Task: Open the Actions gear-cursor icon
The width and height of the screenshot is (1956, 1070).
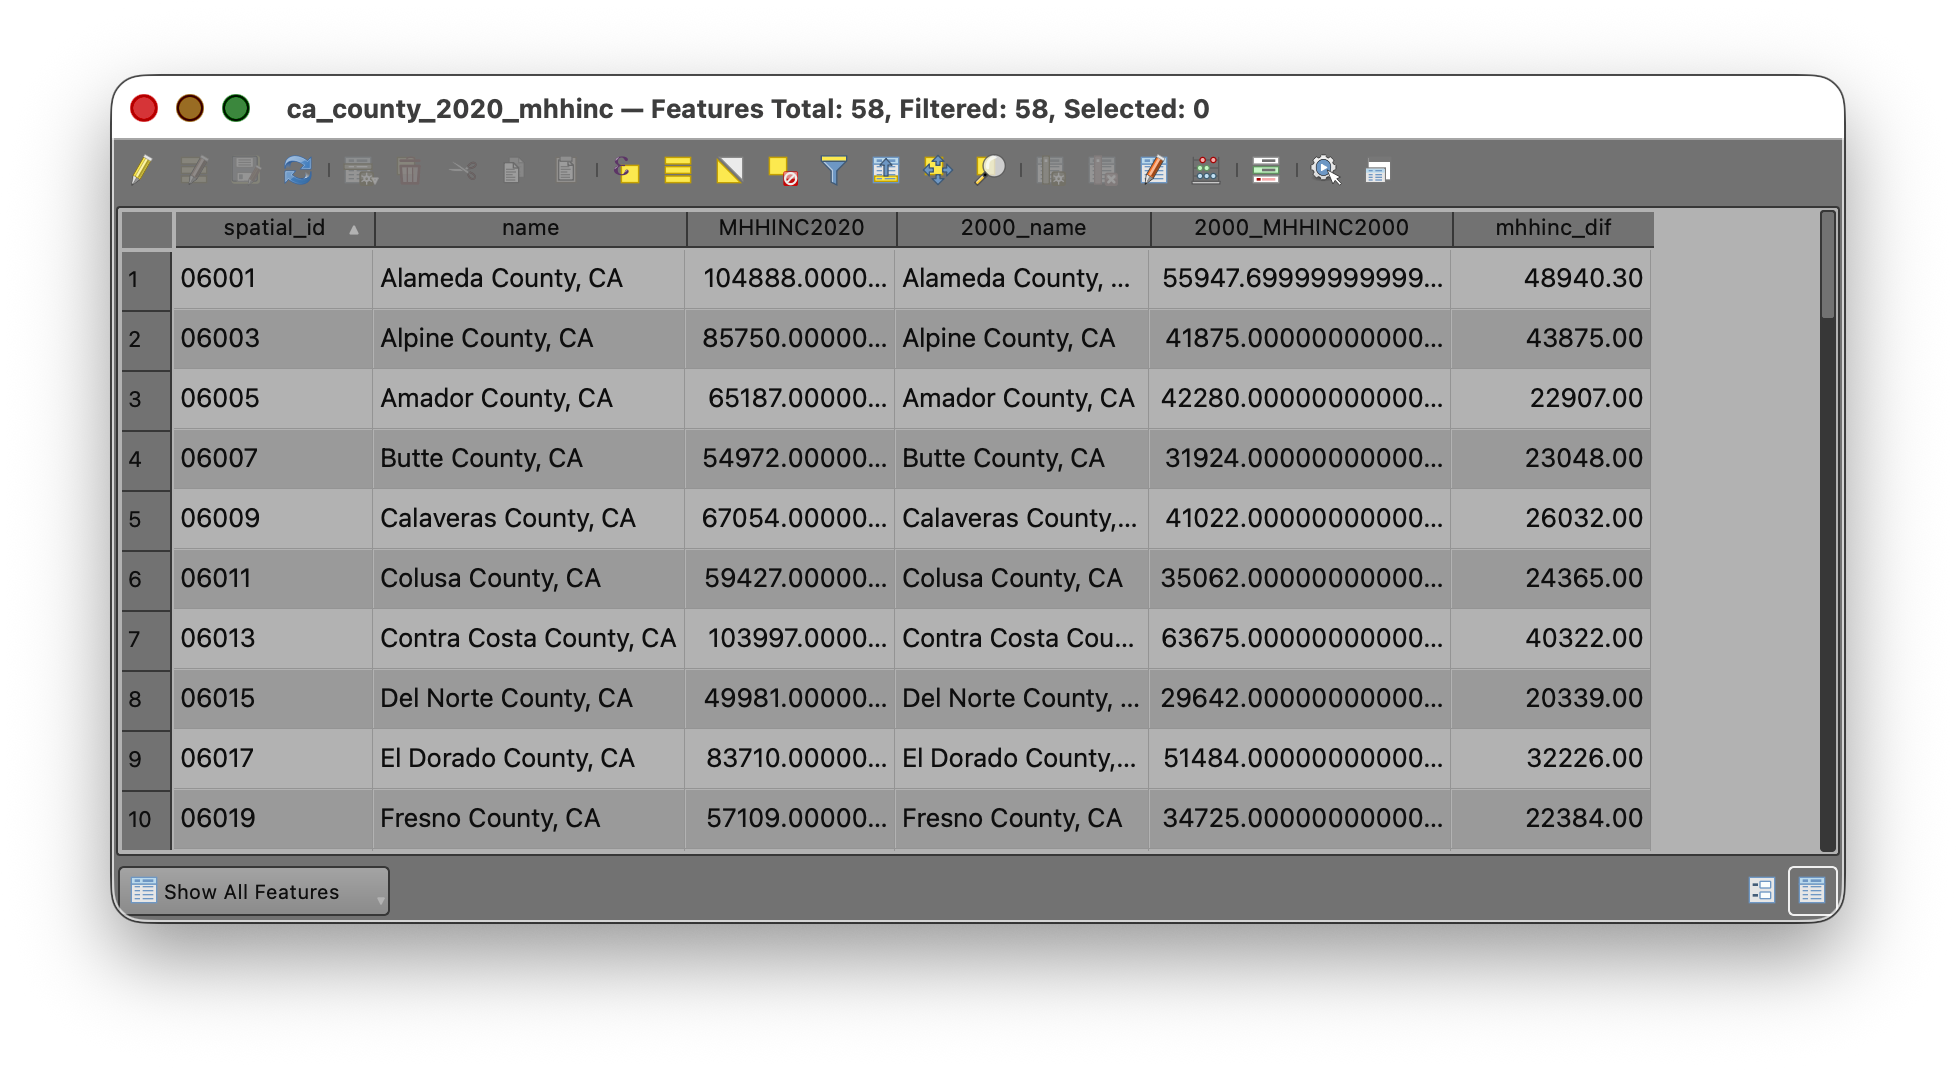Action: click(x=1325, y=170)
